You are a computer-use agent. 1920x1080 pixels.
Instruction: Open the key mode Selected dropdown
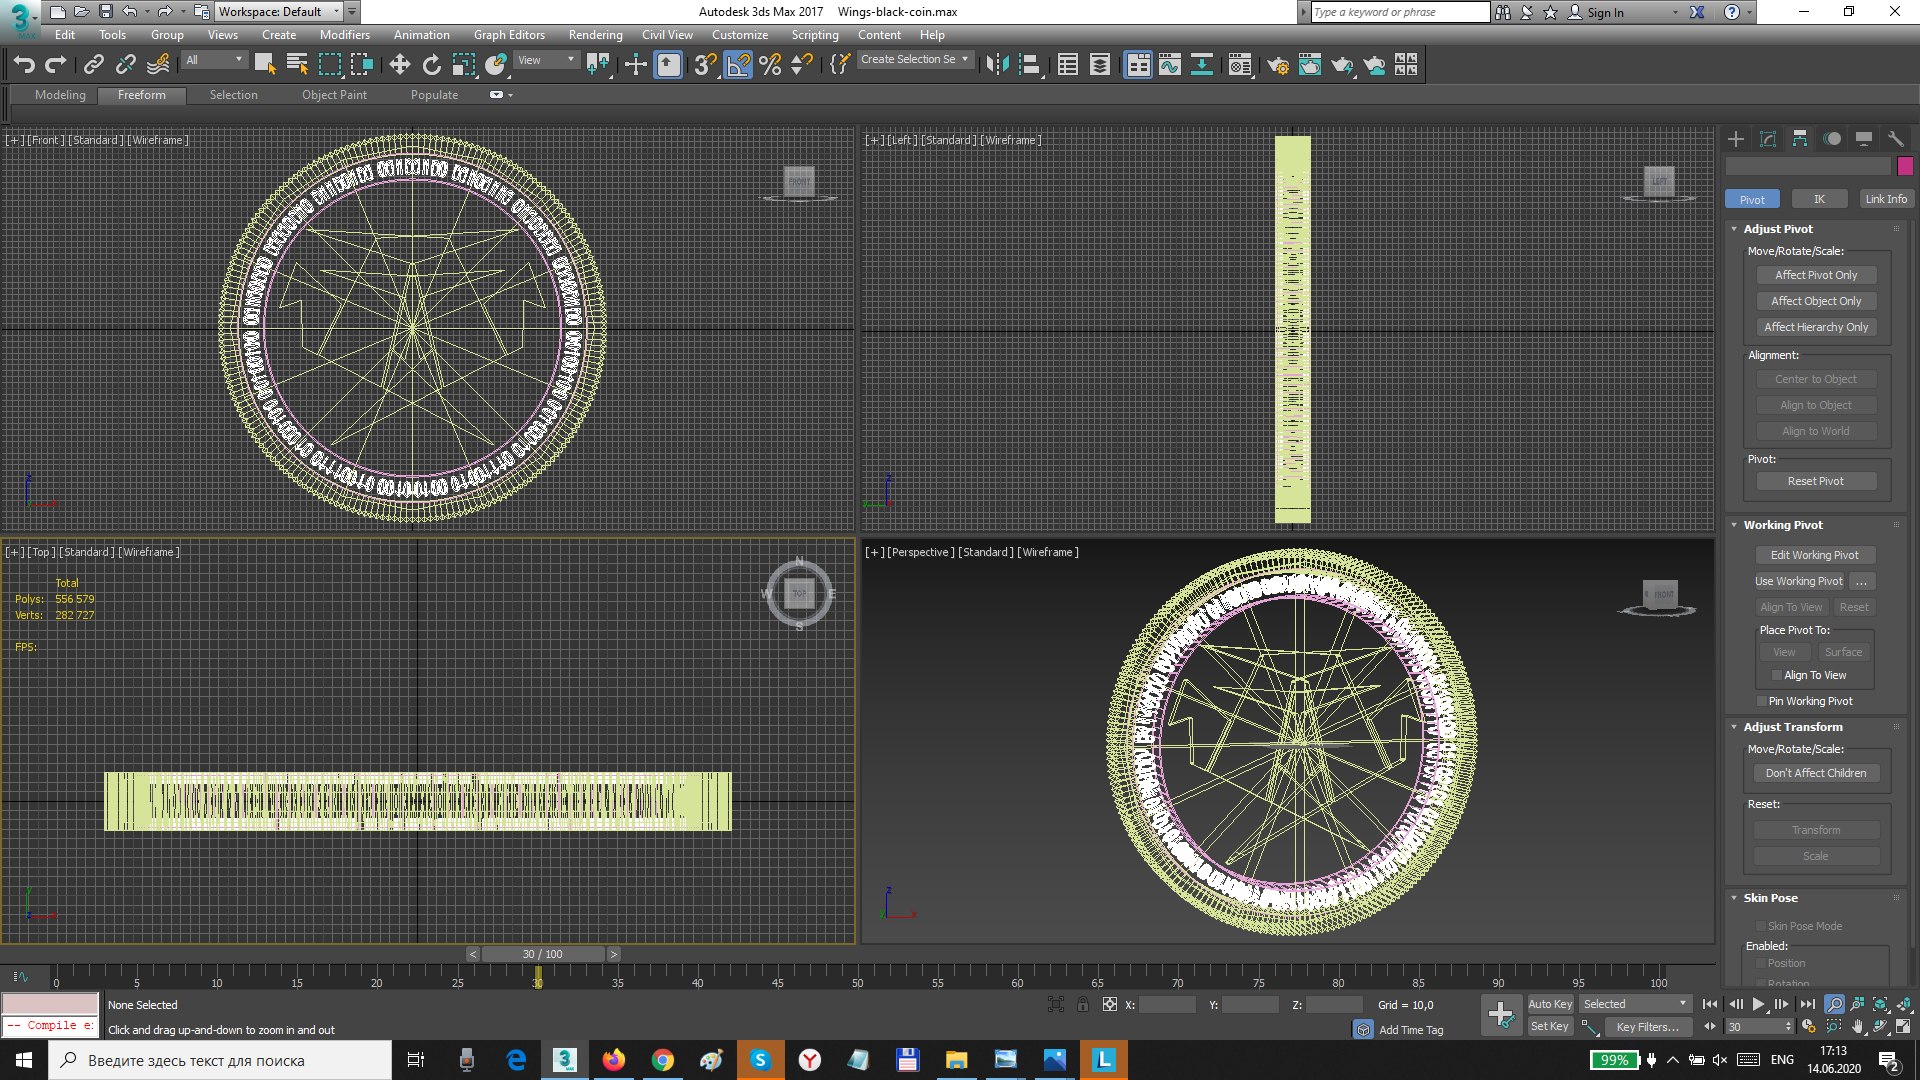point(1636,1004)
